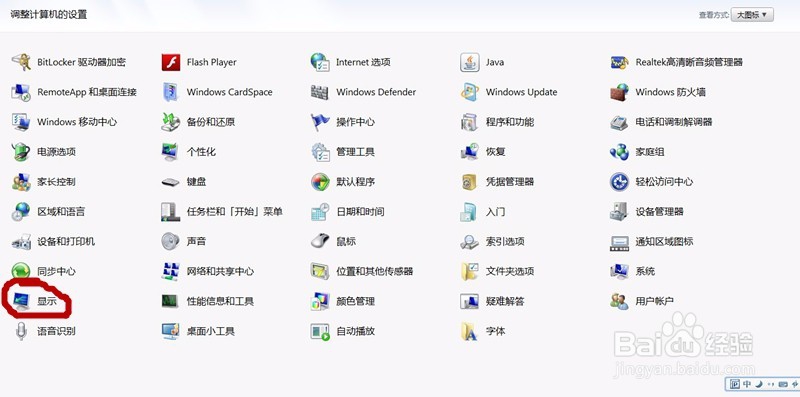Open 电源选项 battery icon
The height and width of the screenshot is (397, 800).
(x=21, y=152)
